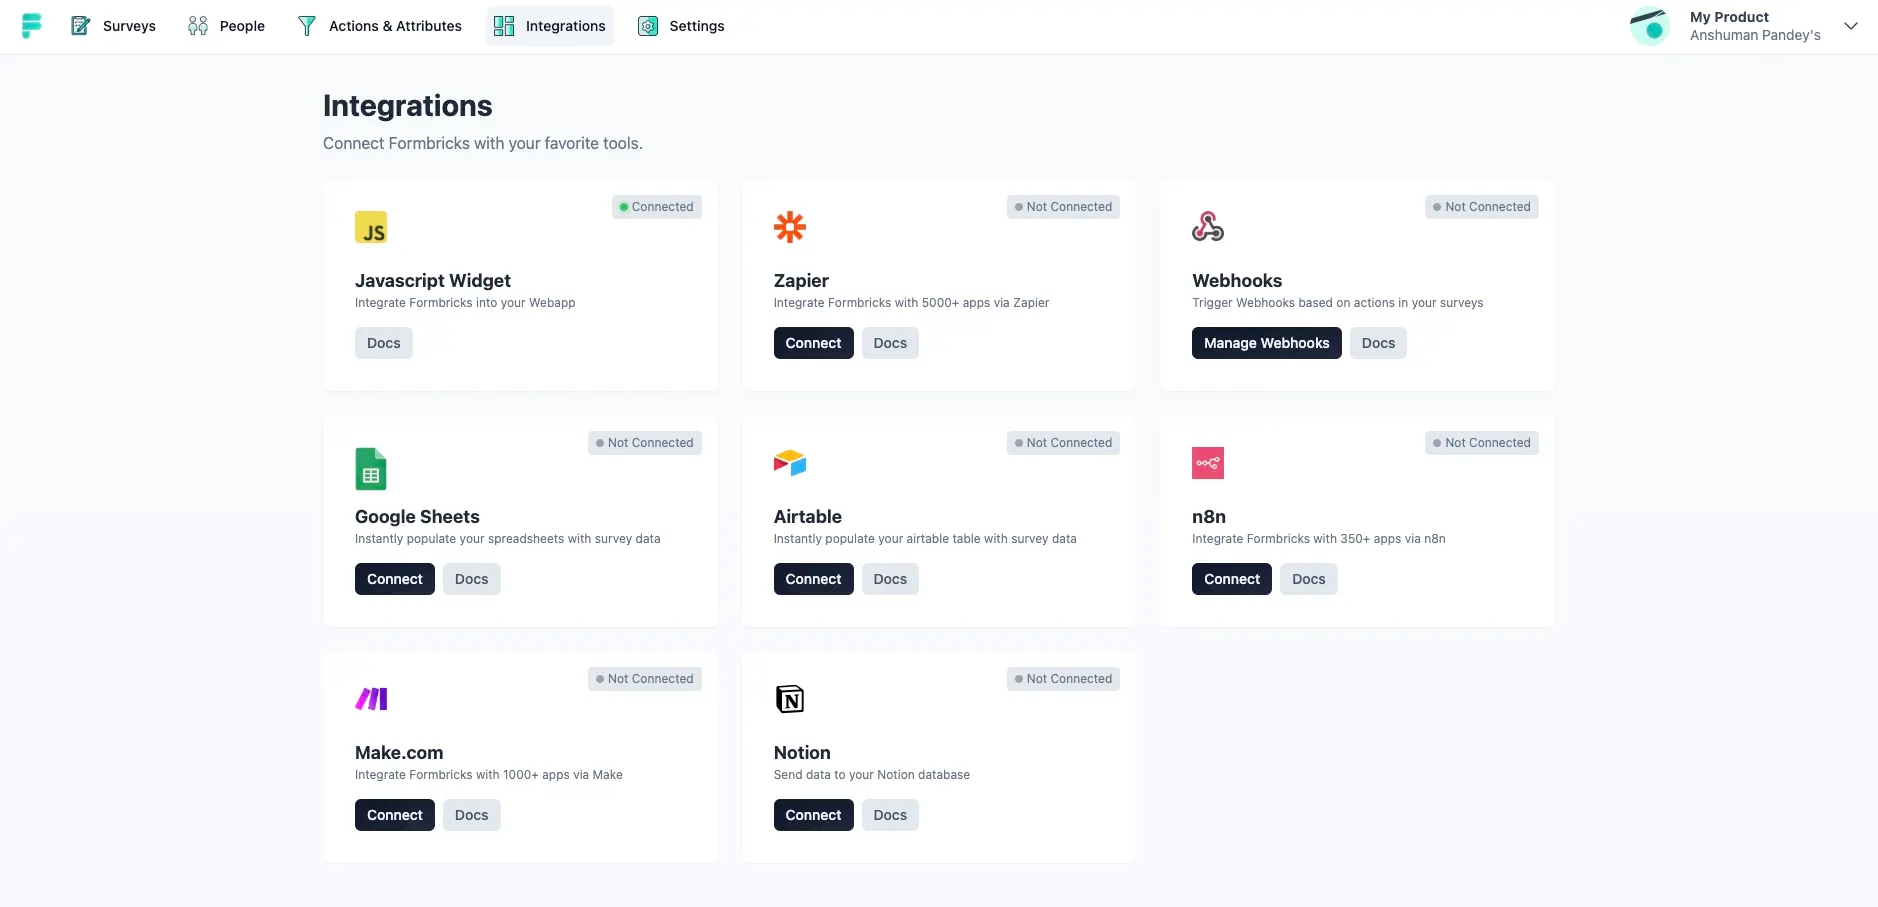Click the Webhooks card title
Viewport: 1878px width, 907px height.
[1237, 281]
